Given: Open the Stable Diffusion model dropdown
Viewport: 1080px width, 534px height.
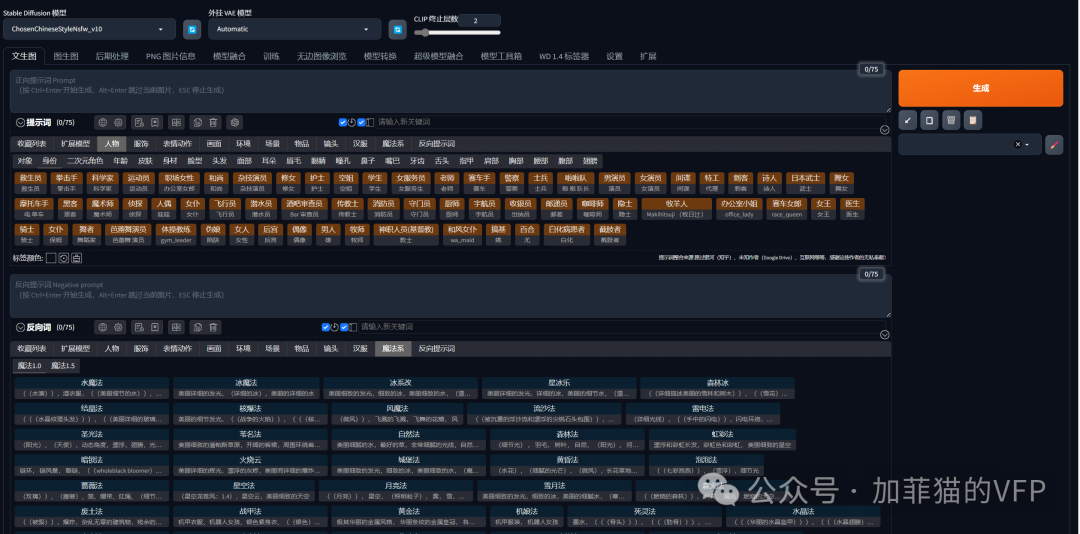Looking at the screenshot, I should (89, 30).
